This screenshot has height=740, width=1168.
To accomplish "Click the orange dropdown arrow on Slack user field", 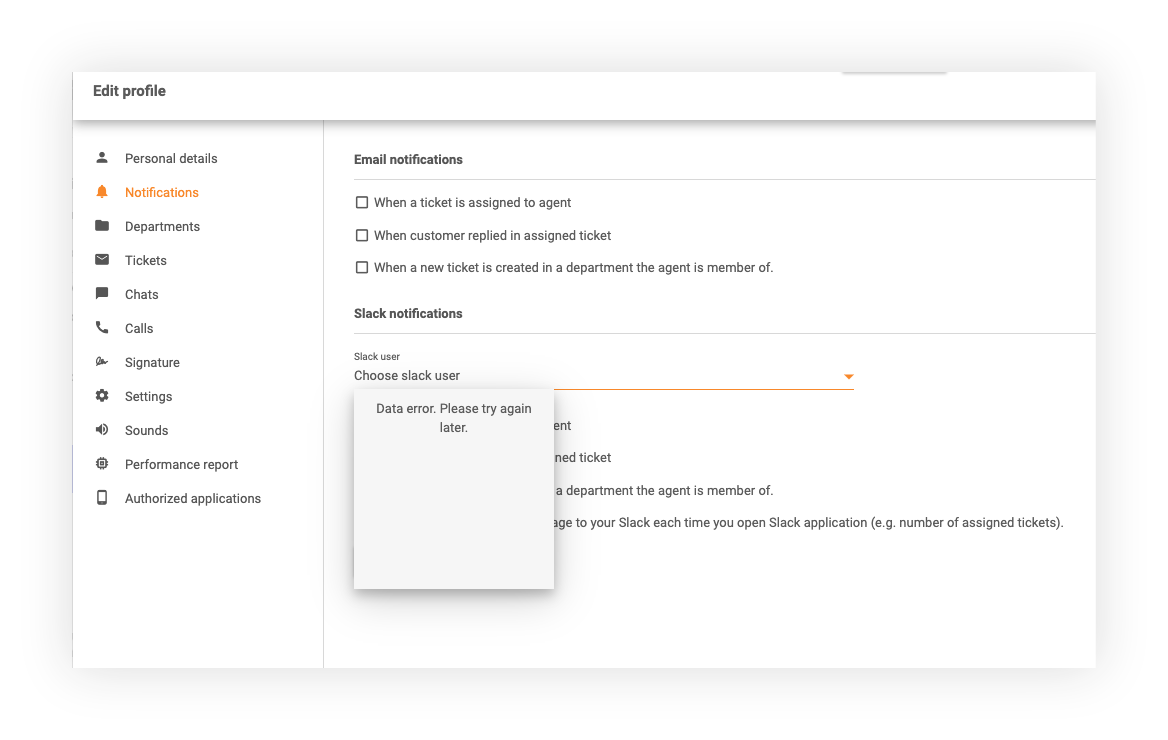I will click(x=848, y=376).
